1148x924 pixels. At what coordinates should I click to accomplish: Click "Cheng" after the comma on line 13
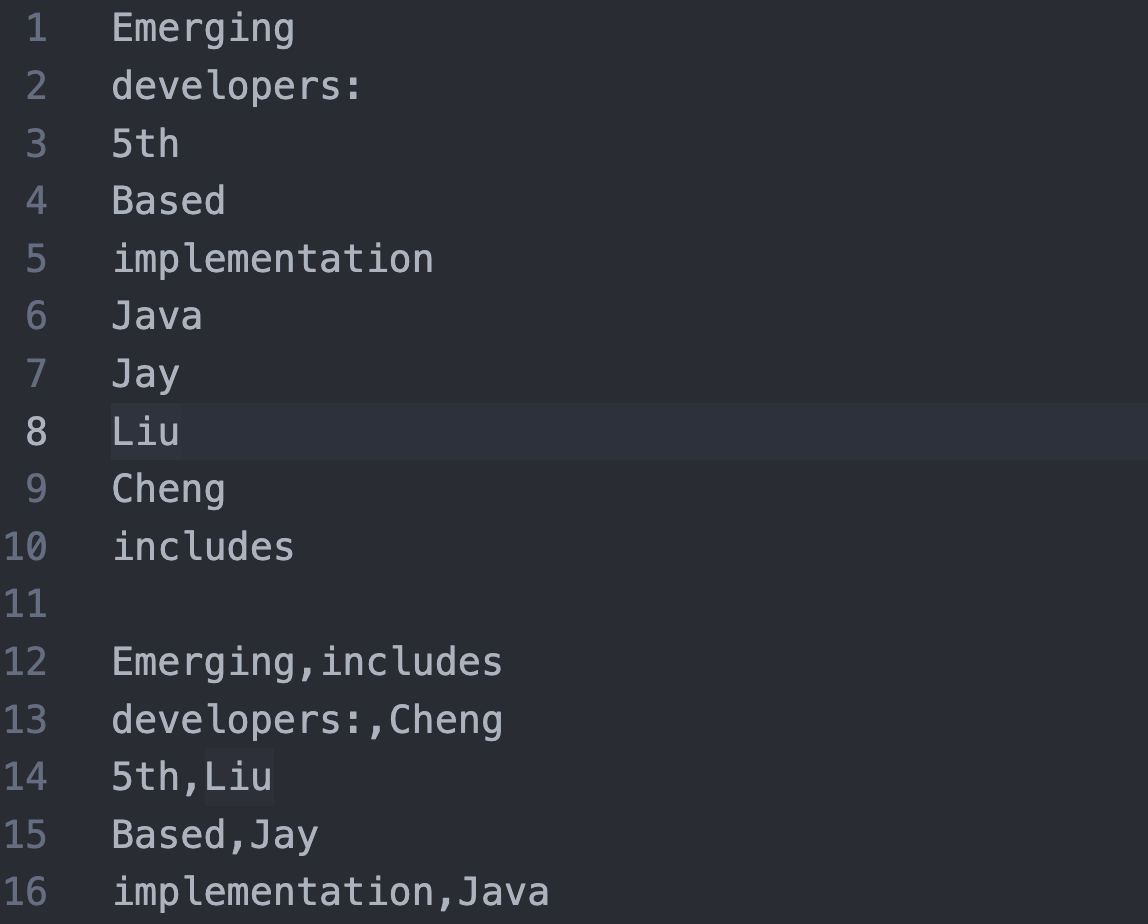(445, 720)
